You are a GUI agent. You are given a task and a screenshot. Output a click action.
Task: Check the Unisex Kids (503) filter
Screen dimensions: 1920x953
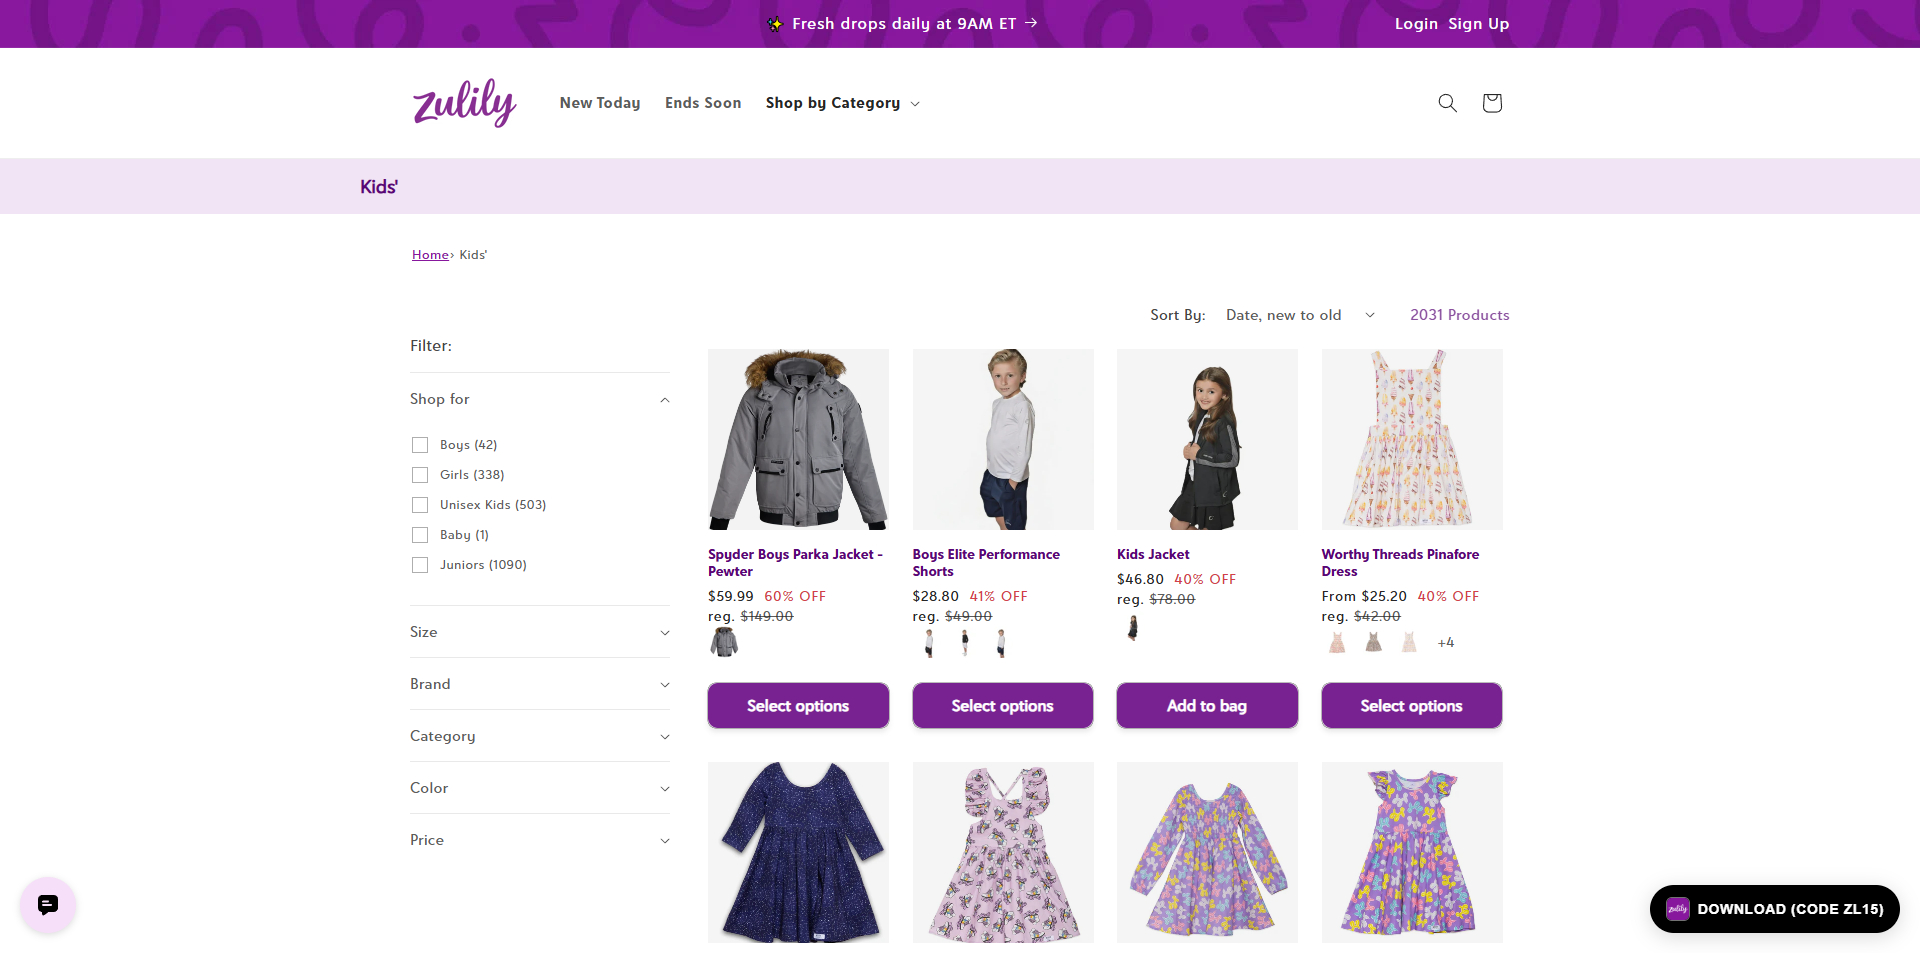click(x=420, y=505)
